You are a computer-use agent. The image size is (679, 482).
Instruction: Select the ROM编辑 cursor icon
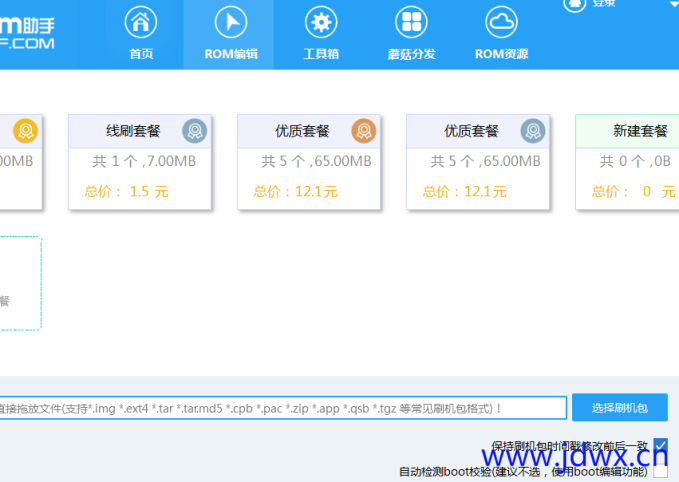point(231,22)
